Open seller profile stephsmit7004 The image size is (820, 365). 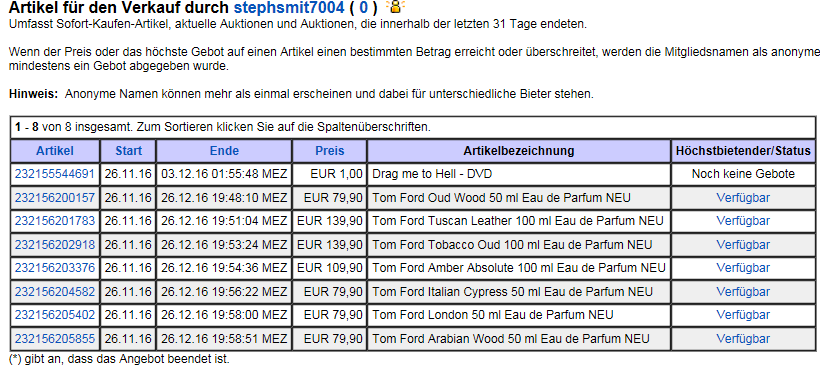click(x=289, y=7)
